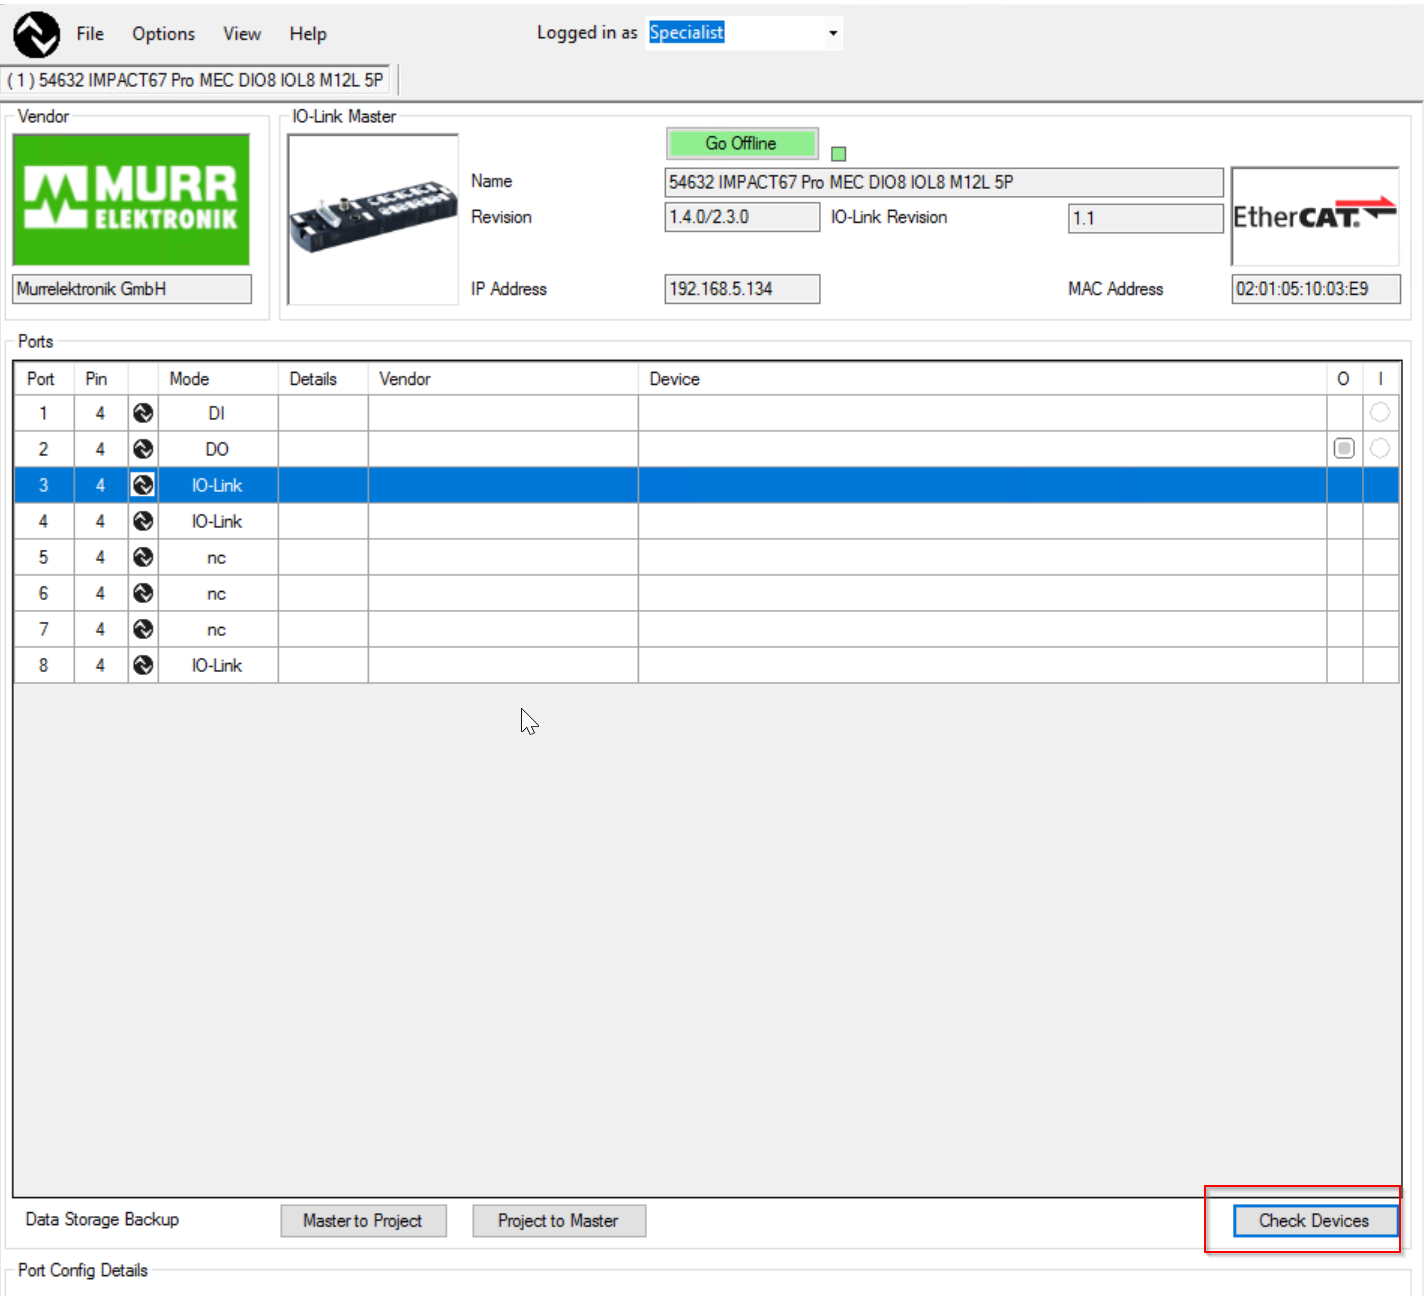Click port number 5 cell

pyautogui.click(x=43, y=557)
